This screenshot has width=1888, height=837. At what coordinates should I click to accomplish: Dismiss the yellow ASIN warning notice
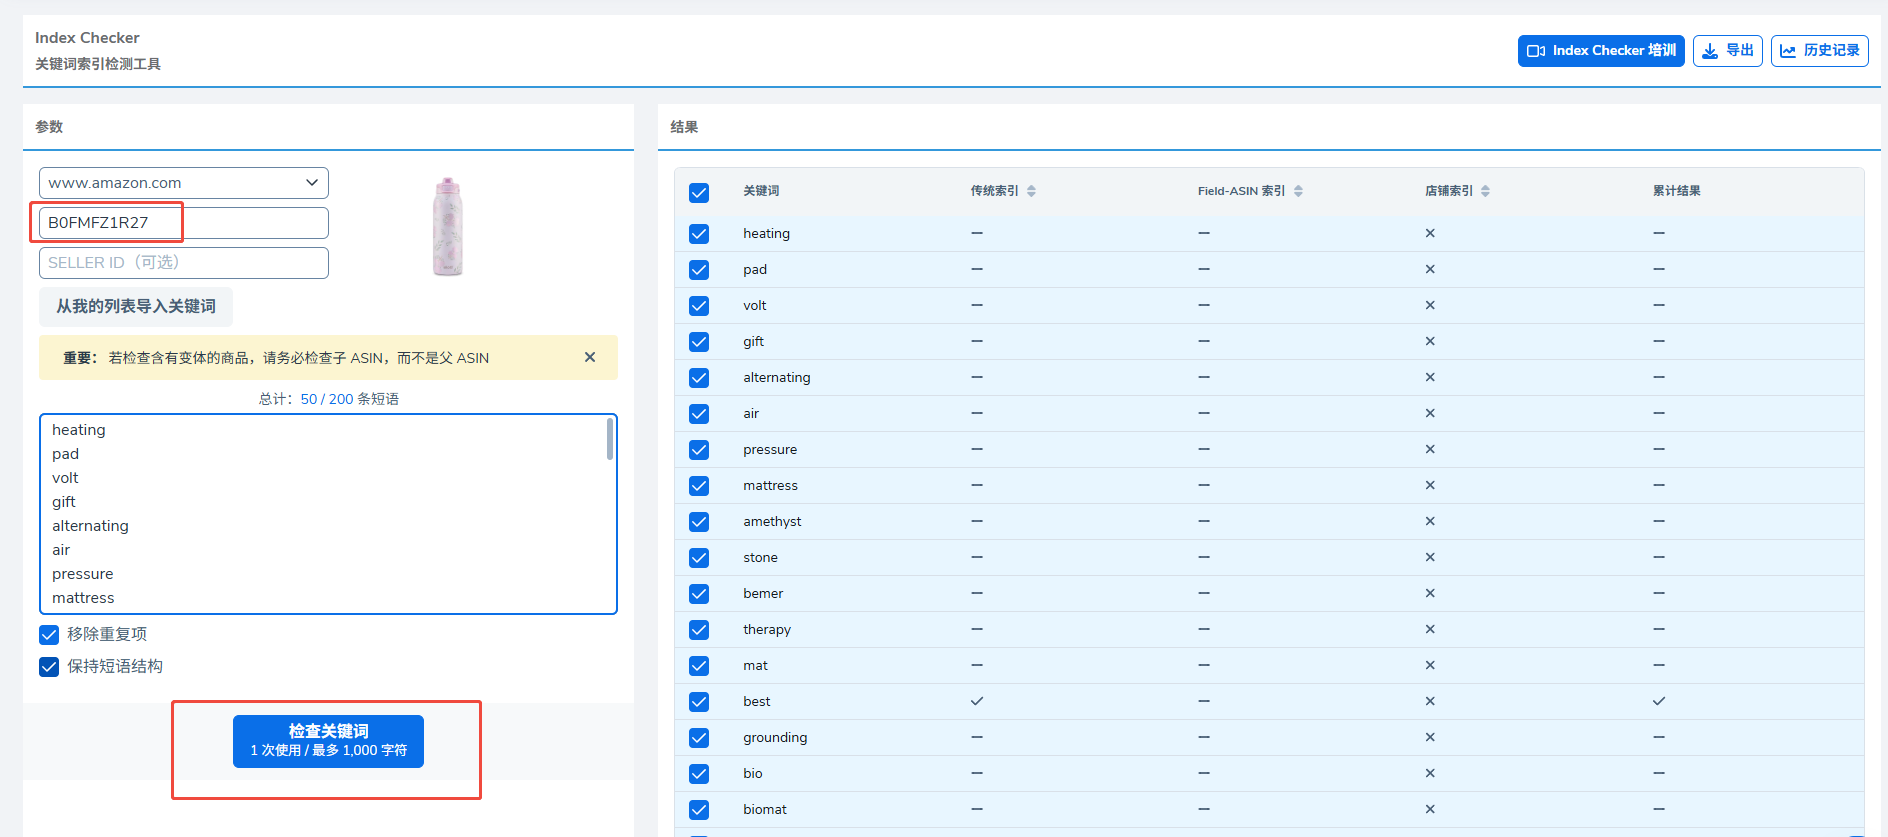590,357
